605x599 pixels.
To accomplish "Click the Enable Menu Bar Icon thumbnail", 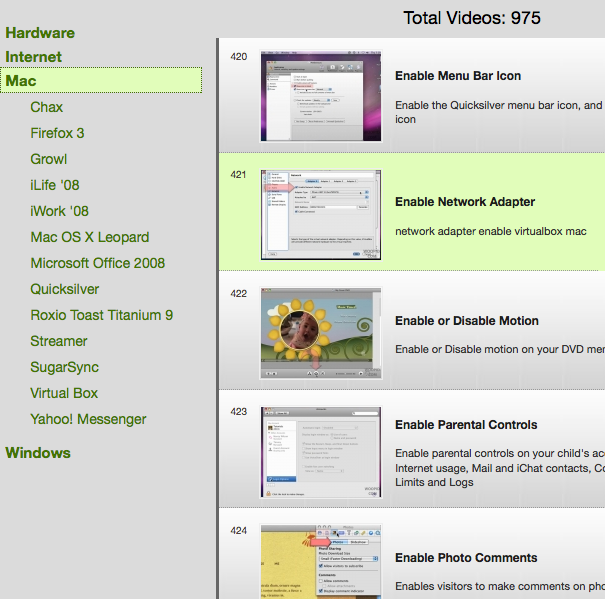I will 321,96.
